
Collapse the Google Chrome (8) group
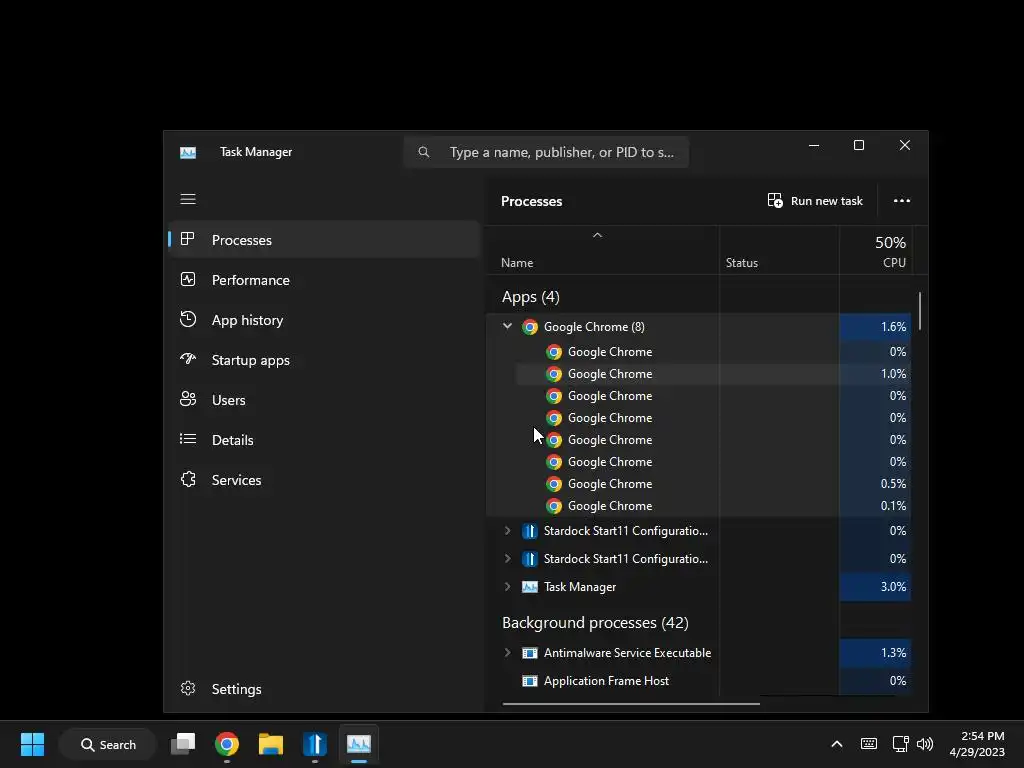(507, 326)
